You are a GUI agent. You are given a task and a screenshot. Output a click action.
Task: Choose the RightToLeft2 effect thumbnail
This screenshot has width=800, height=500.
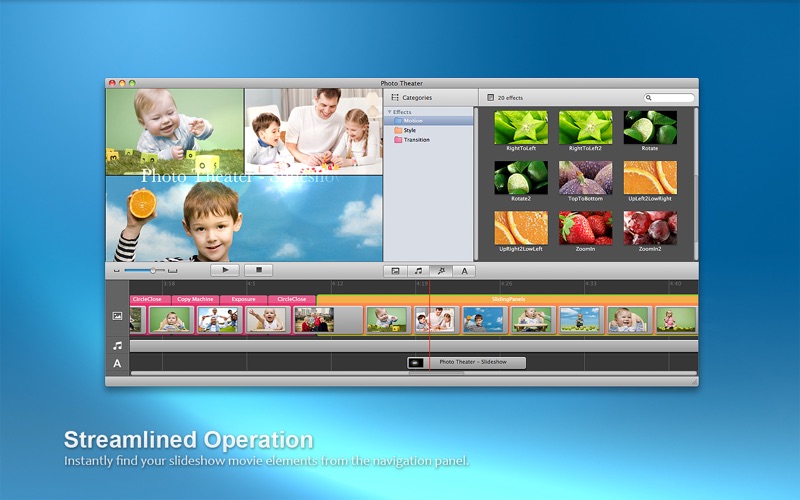click(x=585, y=128)
